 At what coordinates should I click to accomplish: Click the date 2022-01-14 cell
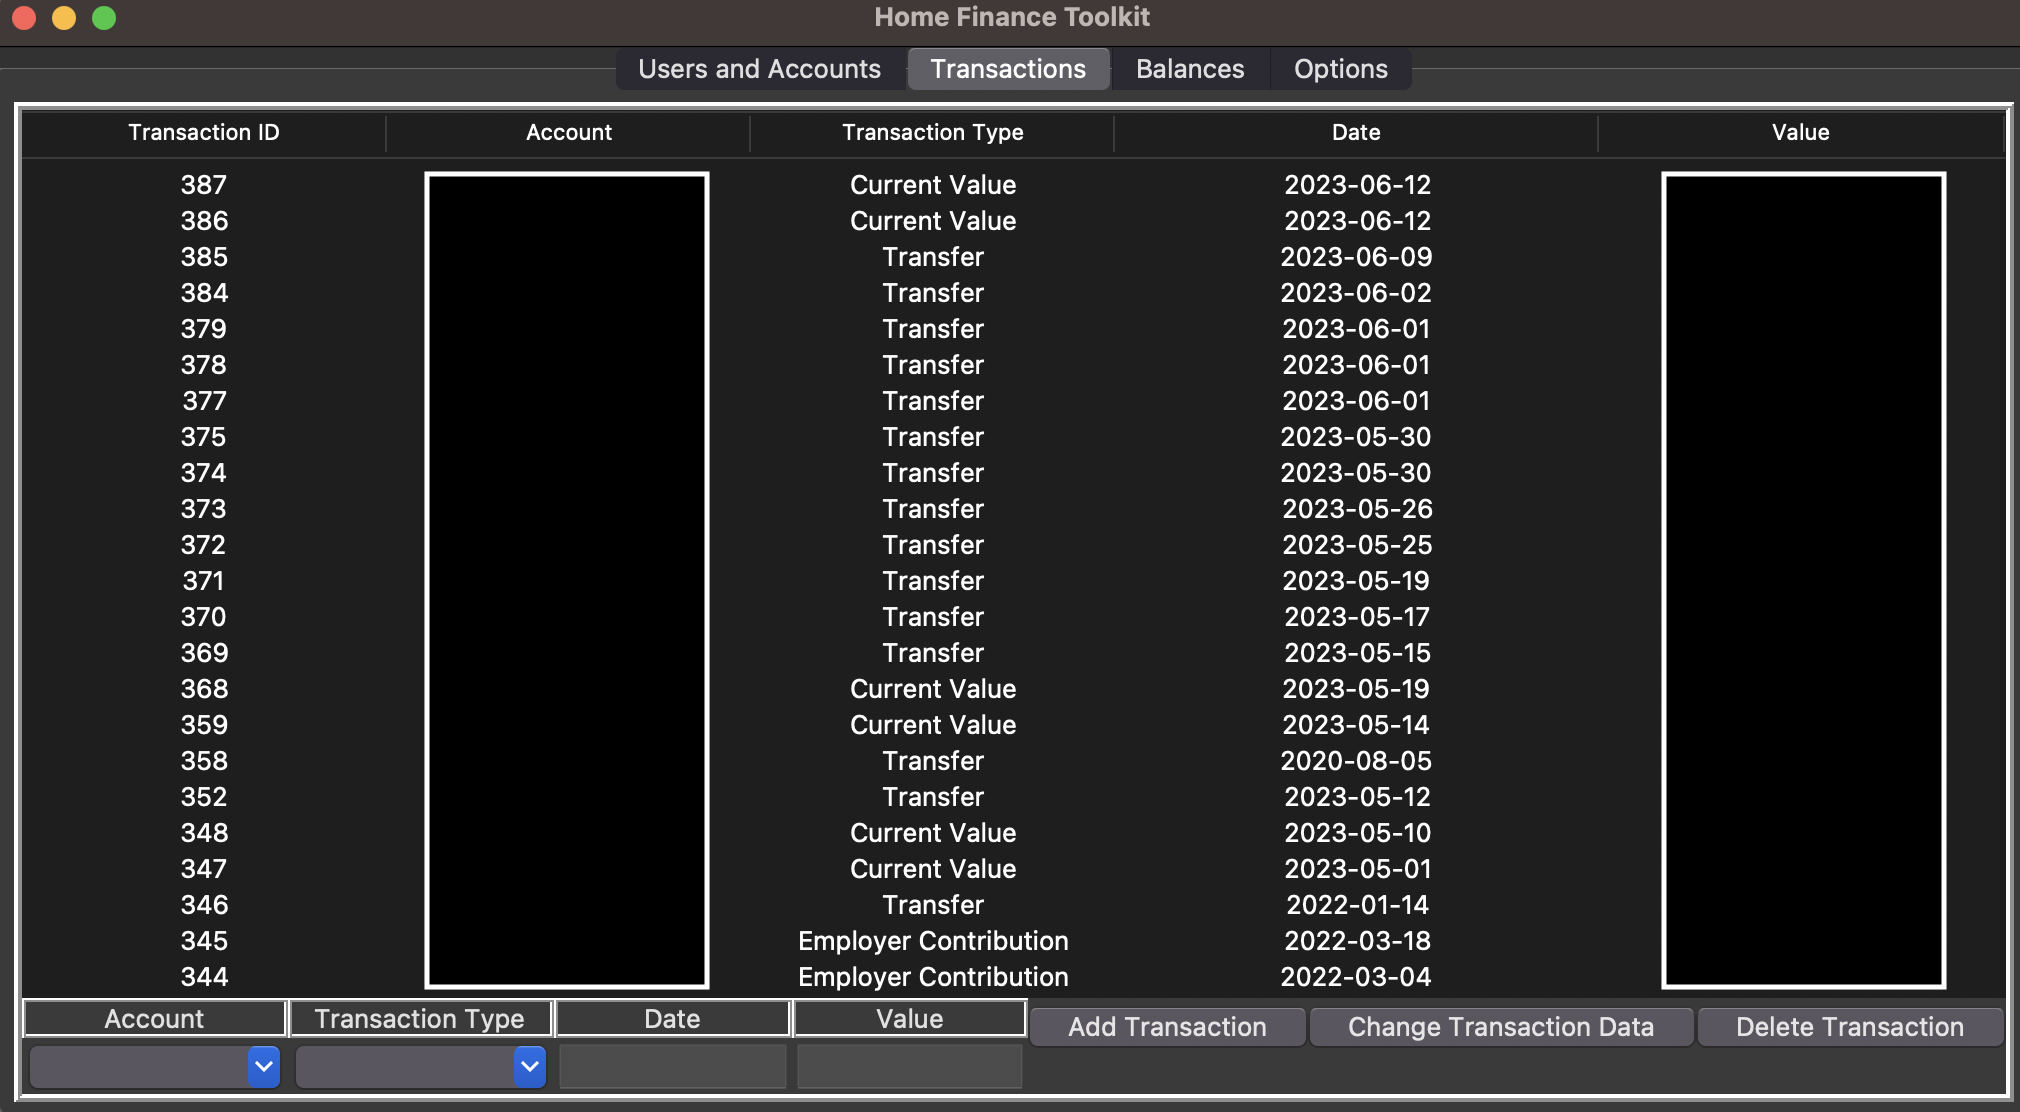coord(1357,905)
